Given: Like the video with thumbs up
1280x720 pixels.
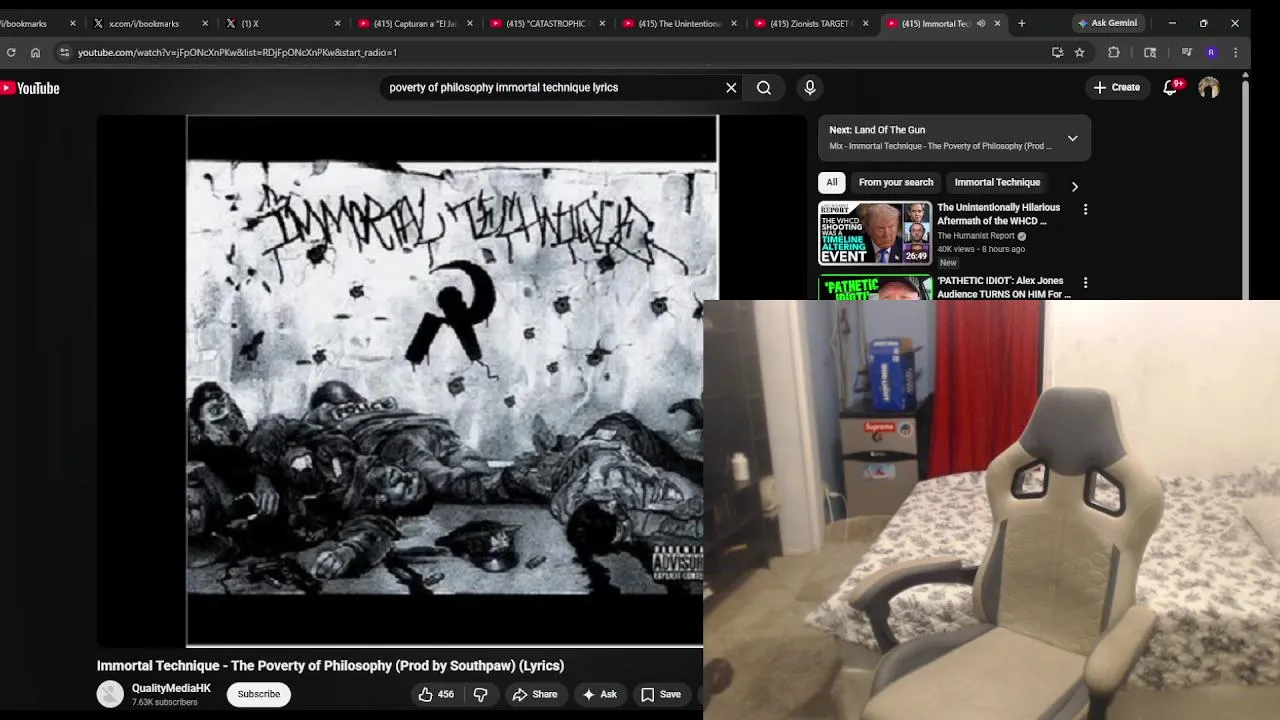Looking at the screenshot, I should (436, 694).
